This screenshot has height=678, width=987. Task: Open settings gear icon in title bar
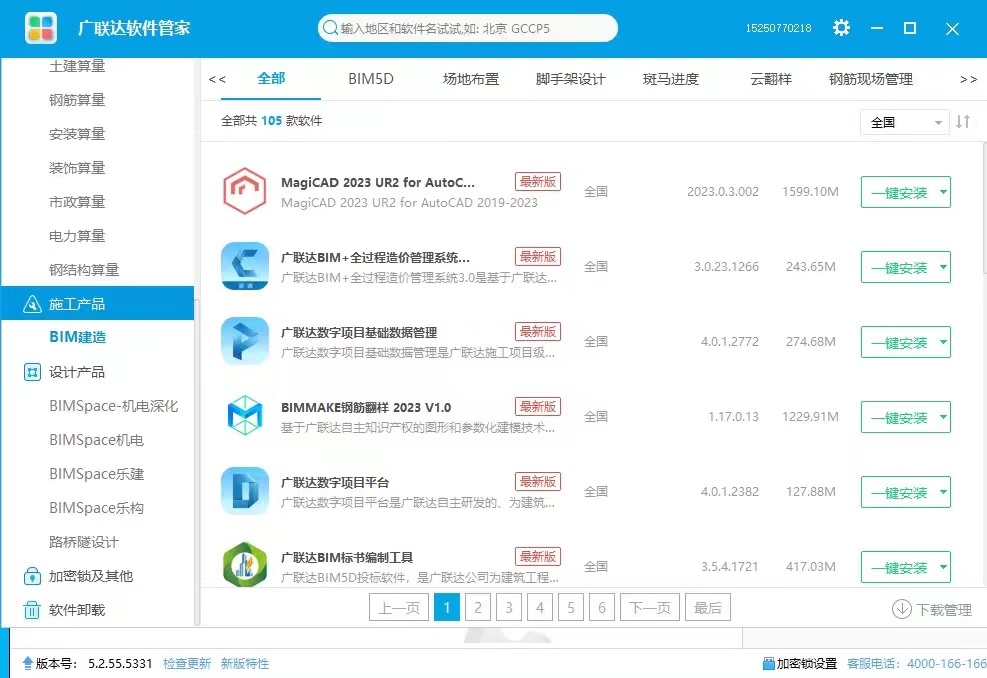841,28
